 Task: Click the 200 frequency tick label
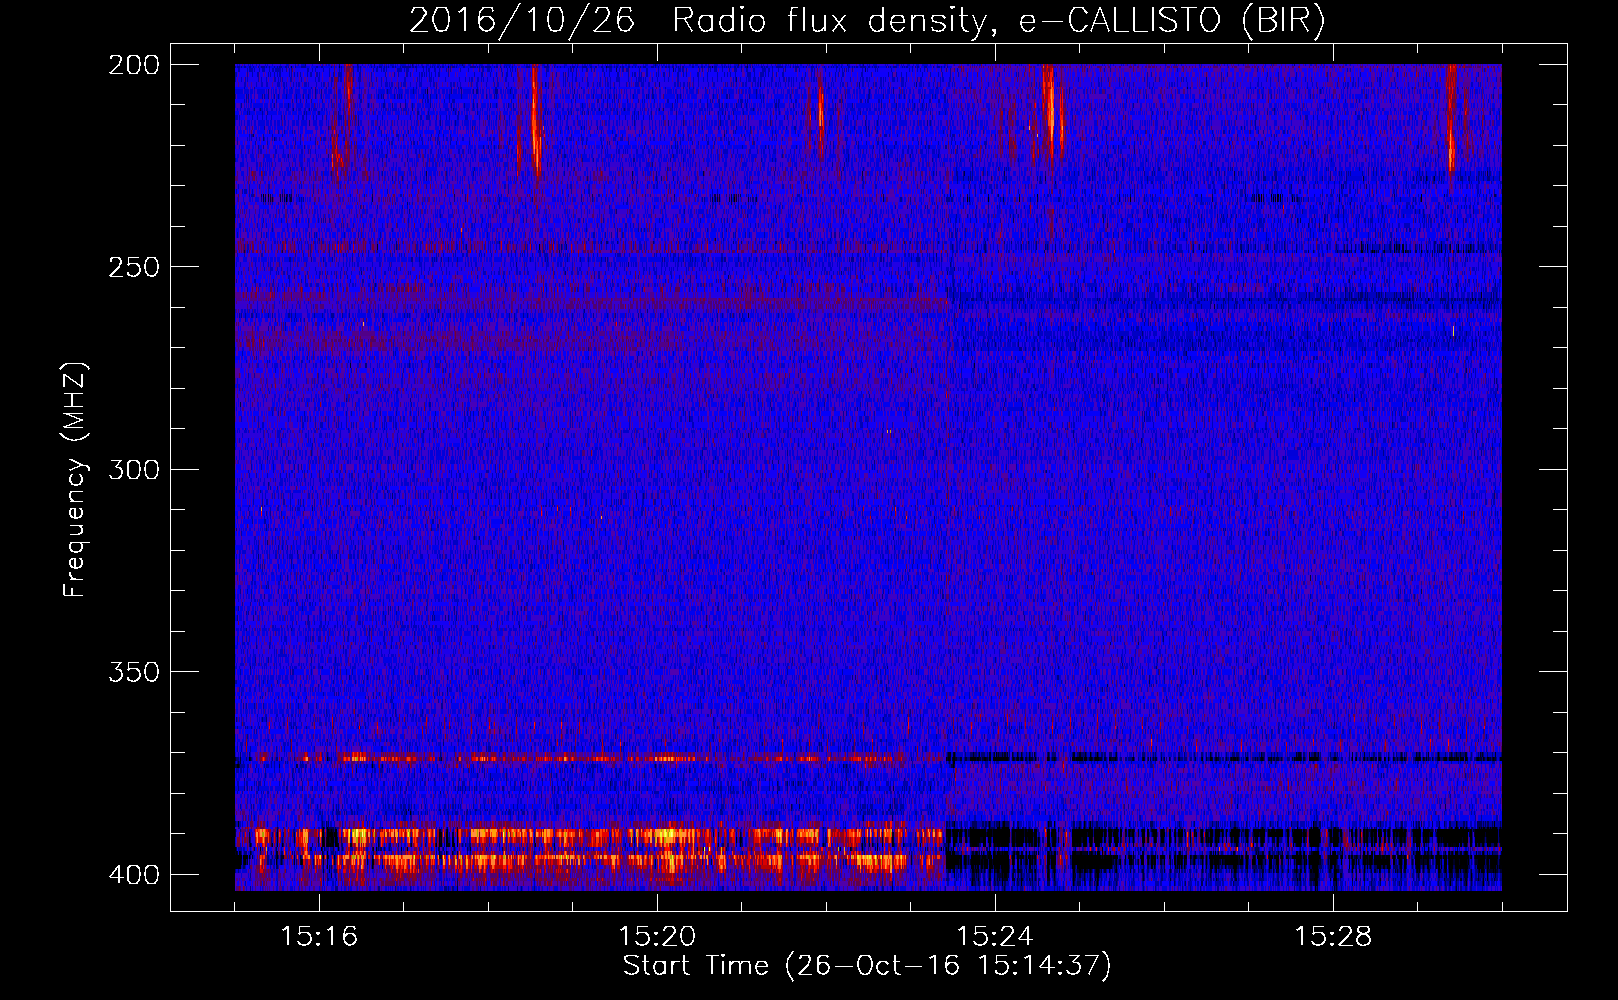pos(134,65)
